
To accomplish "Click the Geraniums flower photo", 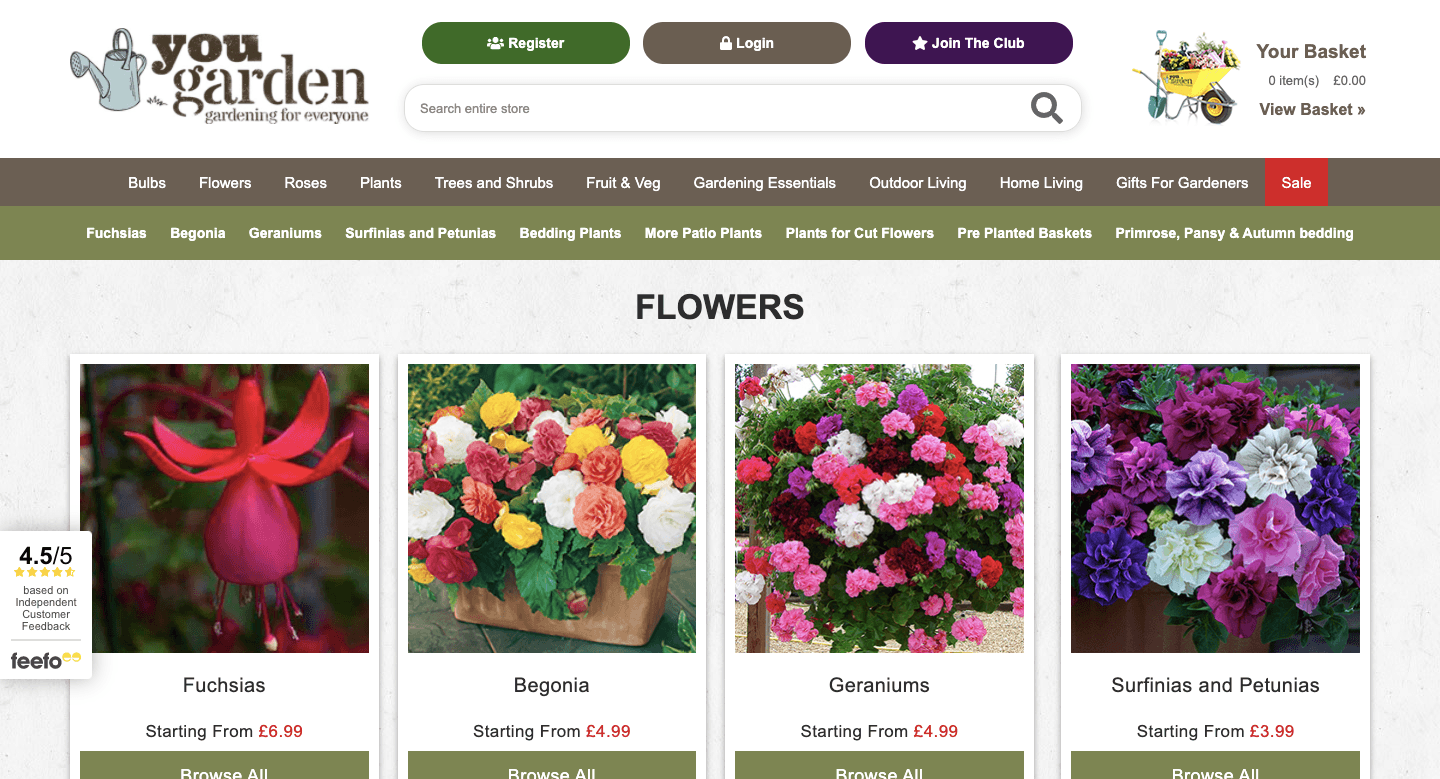I will click(879, 508).
